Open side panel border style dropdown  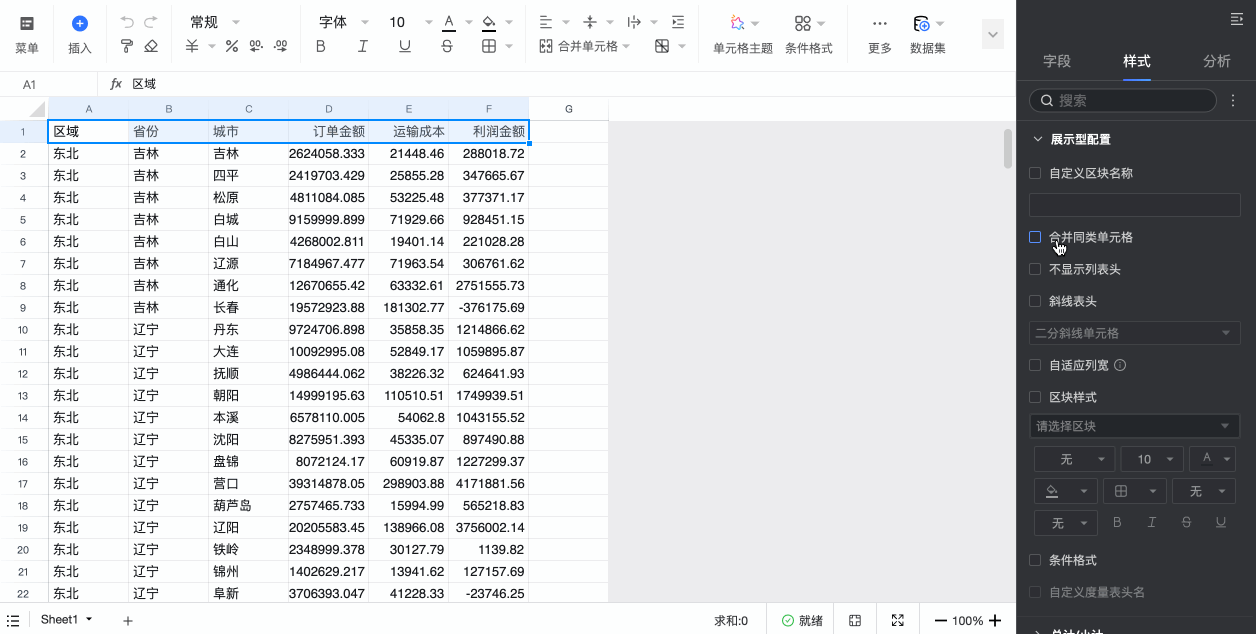1134,491
